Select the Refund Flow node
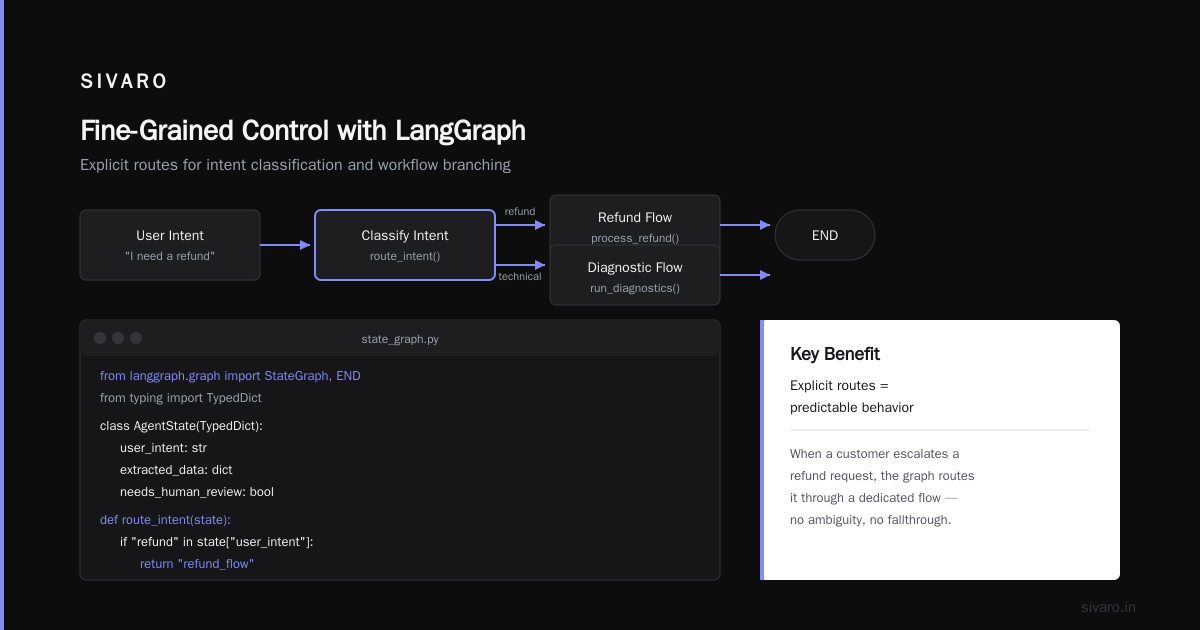The image size is (1200, 630). coord(635,220)
